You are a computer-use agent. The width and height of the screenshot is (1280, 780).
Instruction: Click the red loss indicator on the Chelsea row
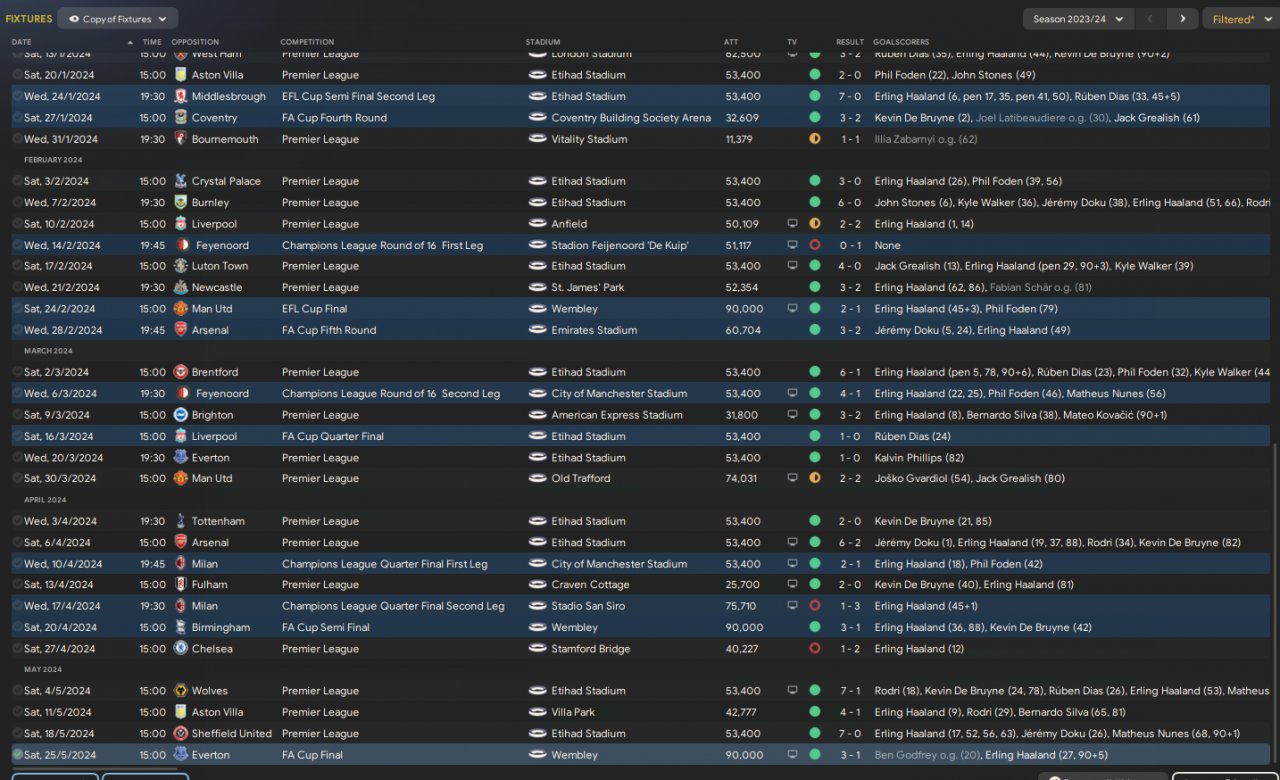tap(815, 649)
